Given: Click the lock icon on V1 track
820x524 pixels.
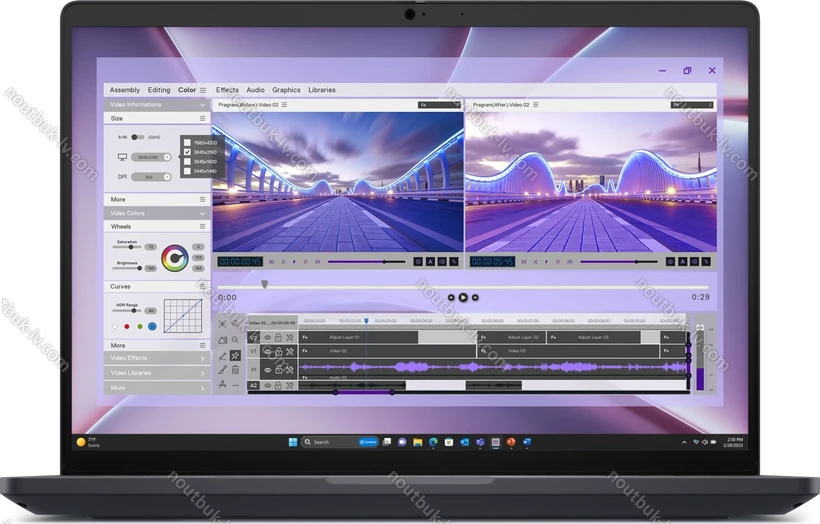Looking at the screenshot, I should click(x=278, y=352).
